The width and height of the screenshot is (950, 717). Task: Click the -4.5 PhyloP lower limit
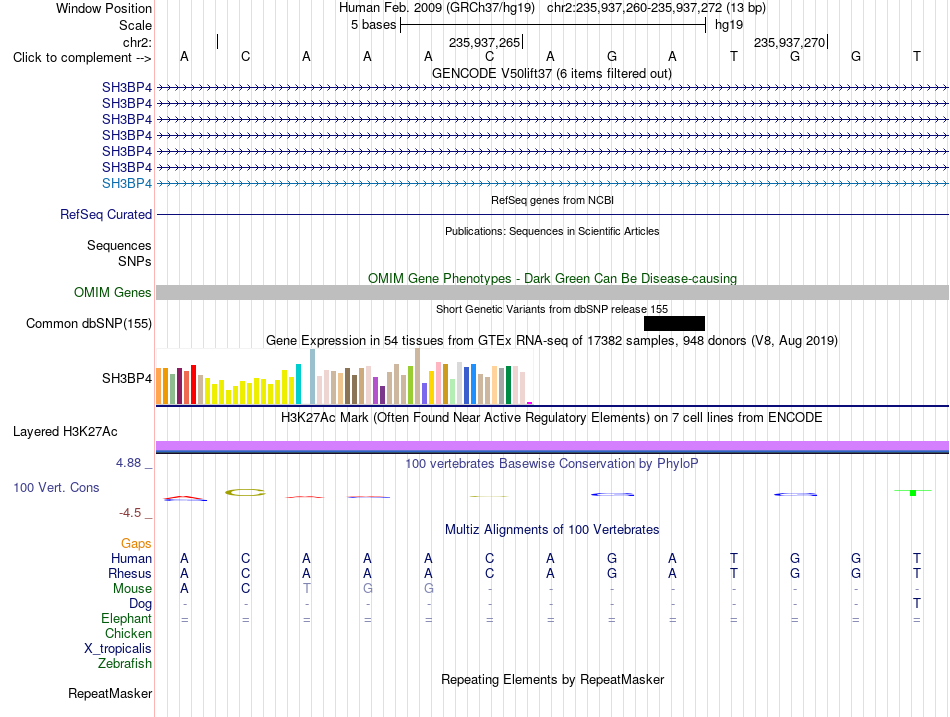pyautogui.click(x=130, y=513)
